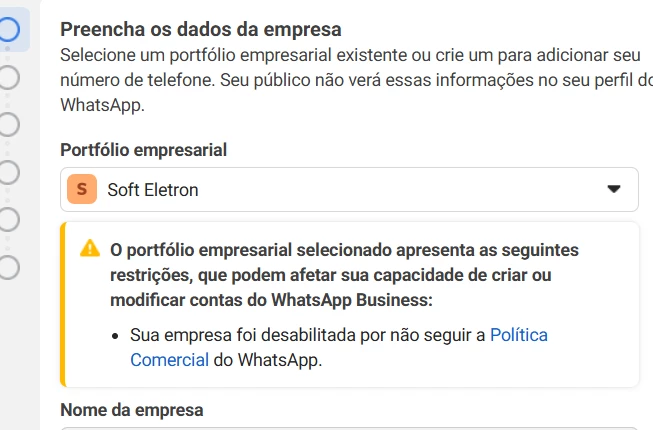Click the Comercial word of the policy link
The image size is (653, 430).
point(169,360)
